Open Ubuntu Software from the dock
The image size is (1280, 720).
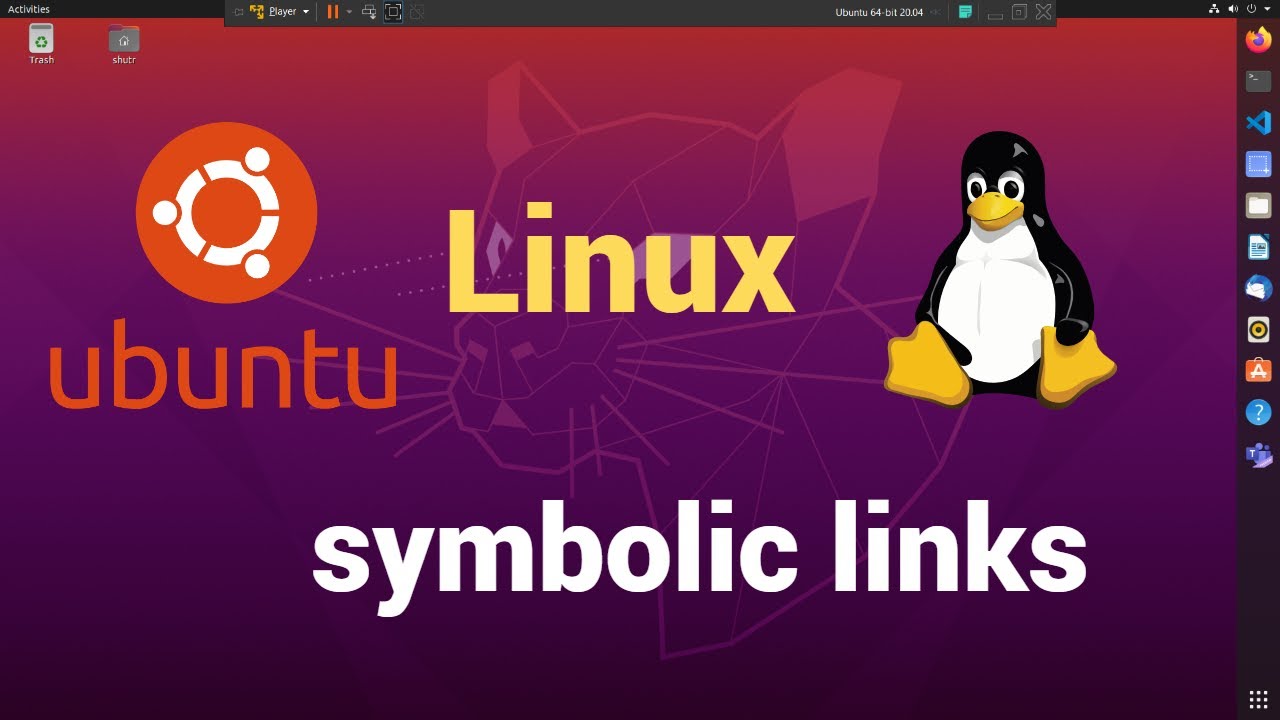tap(1258, 369)
